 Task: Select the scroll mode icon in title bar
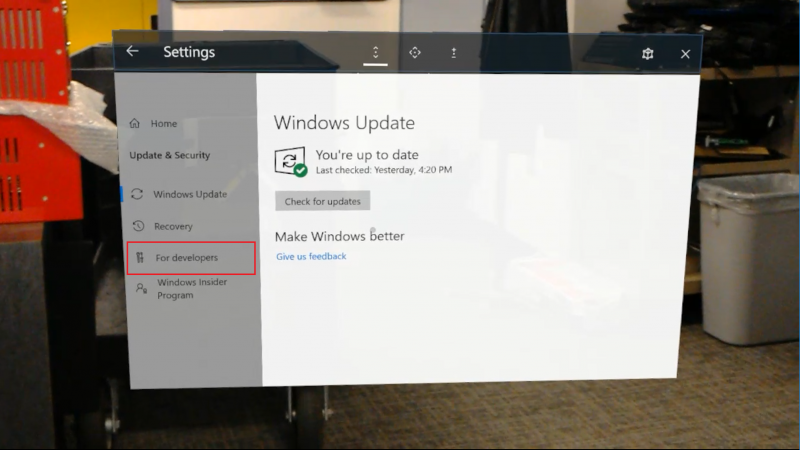coord(376,53)
